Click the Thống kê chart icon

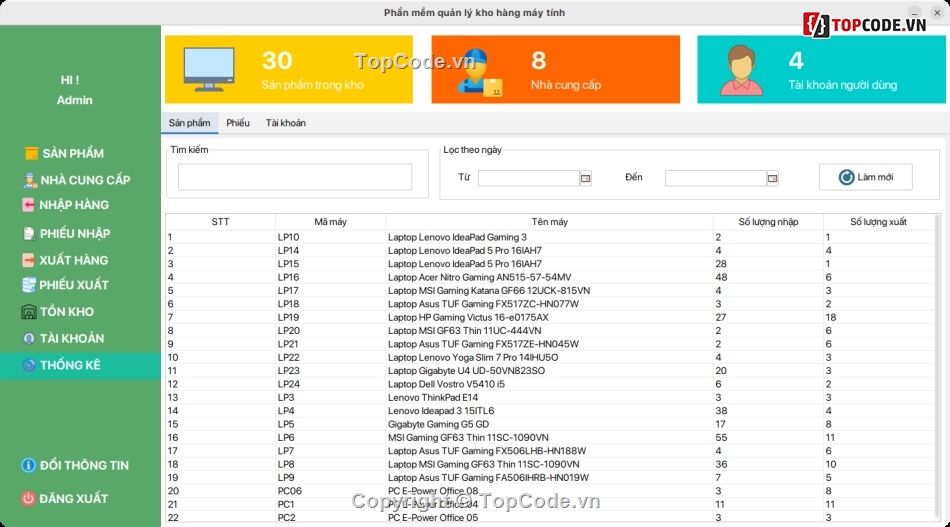pos(28,365)
